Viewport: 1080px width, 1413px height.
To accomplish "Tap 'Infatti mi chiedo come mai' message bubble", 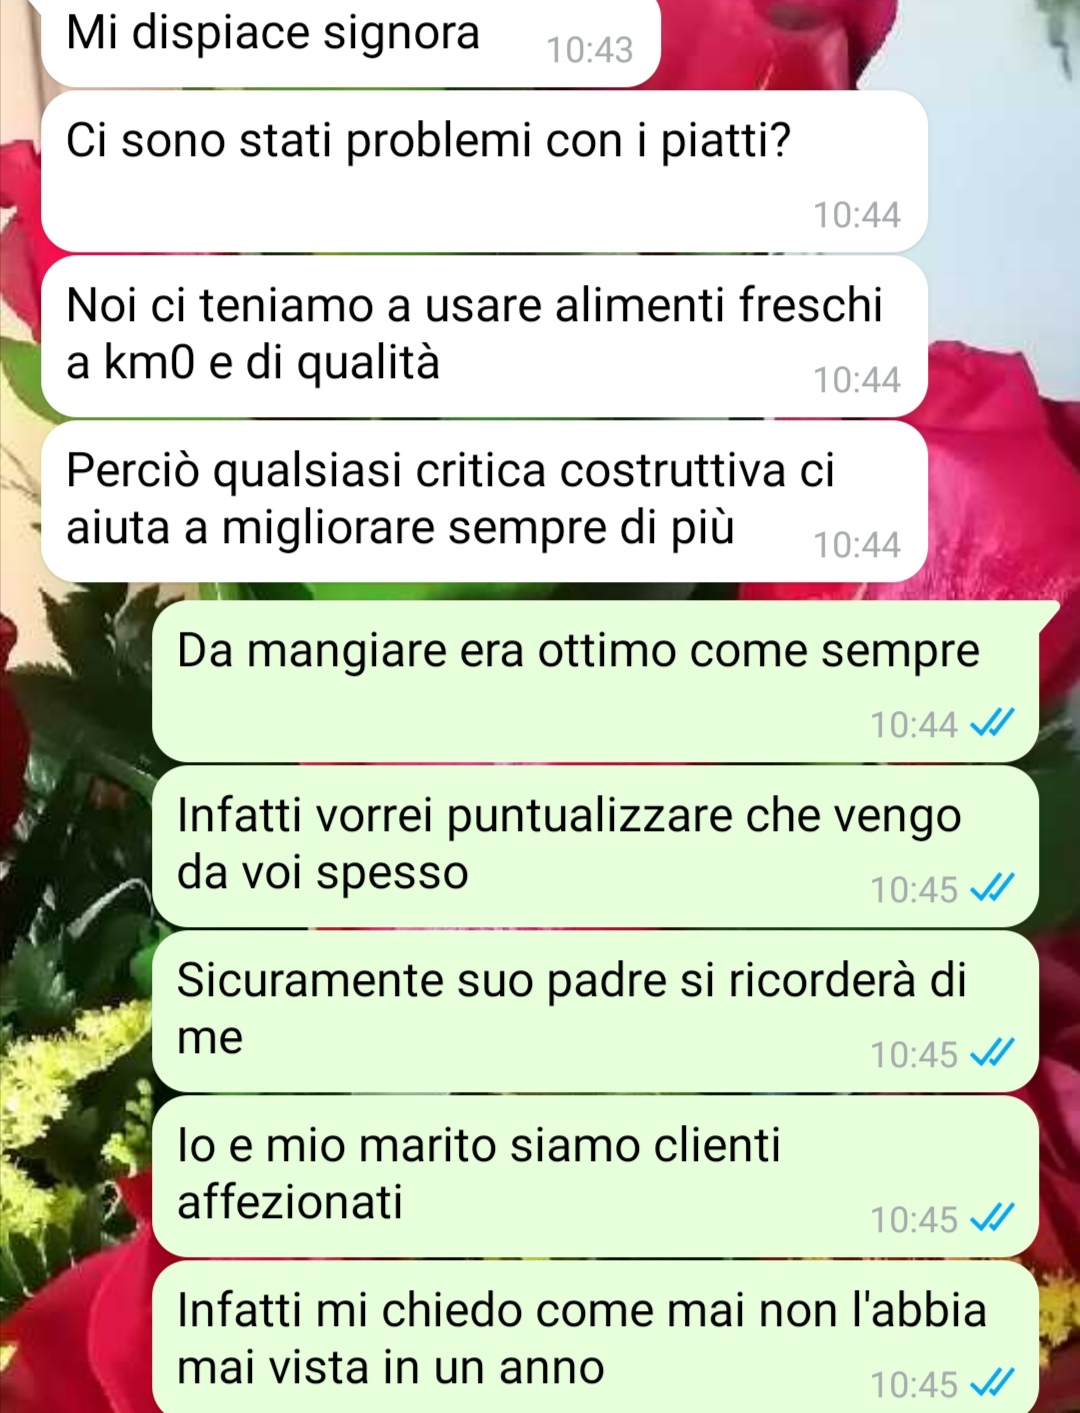I will click(x=595, y=1338).
